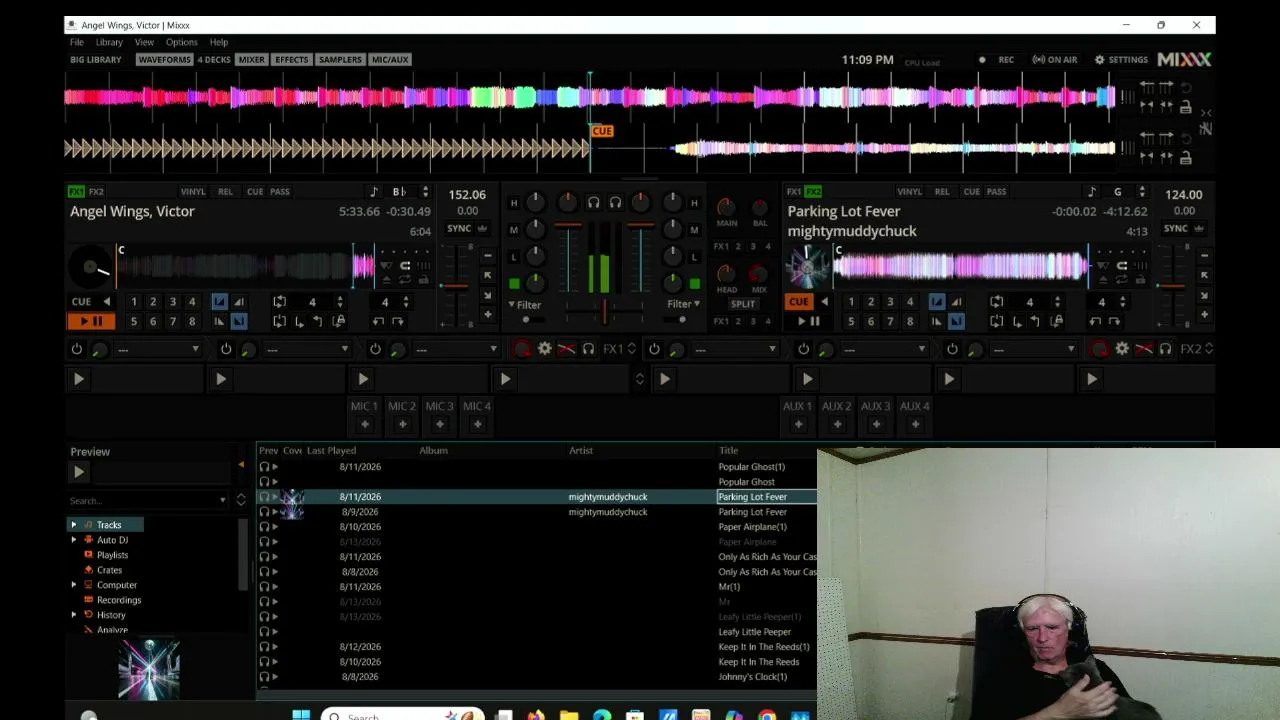Show the 4 DECKS layout
The height and width of the screenshot is (720, 1280).
(x=214, y=59)
